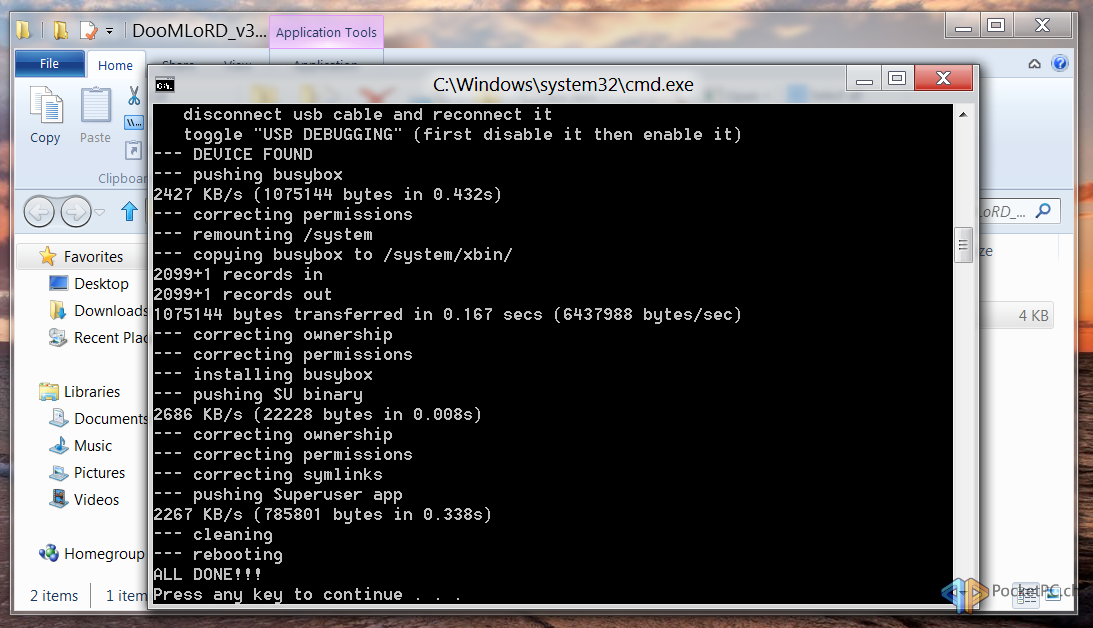Viewport: 1093px width, 628px height.
Task: Click the Cut scissors icon
Action: [134, 96]
